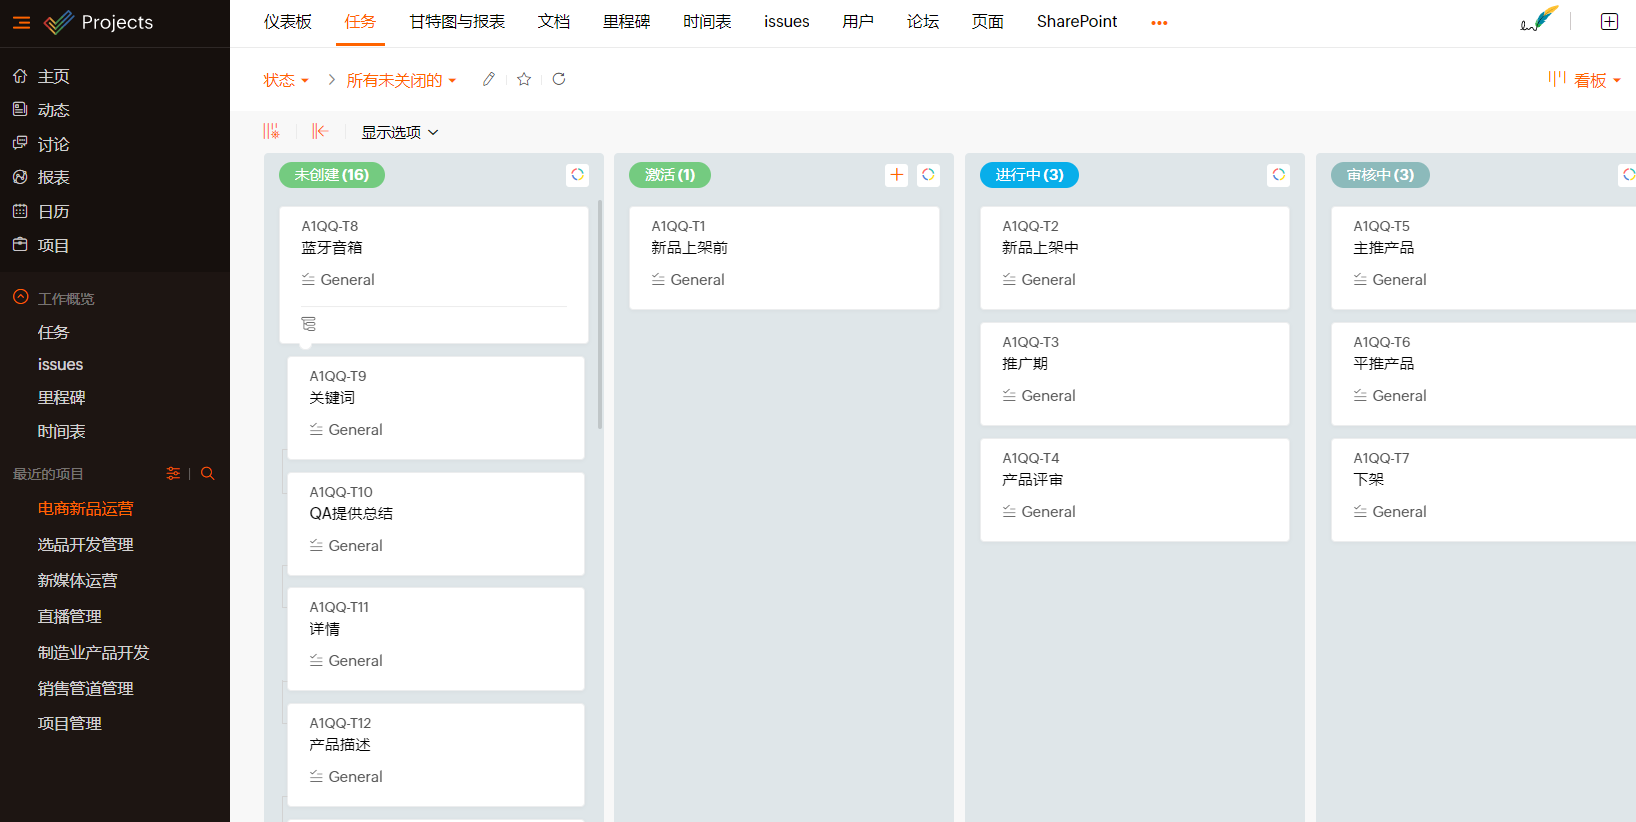
Task: Open the 状态 dropdown
Action: point(286,80)
